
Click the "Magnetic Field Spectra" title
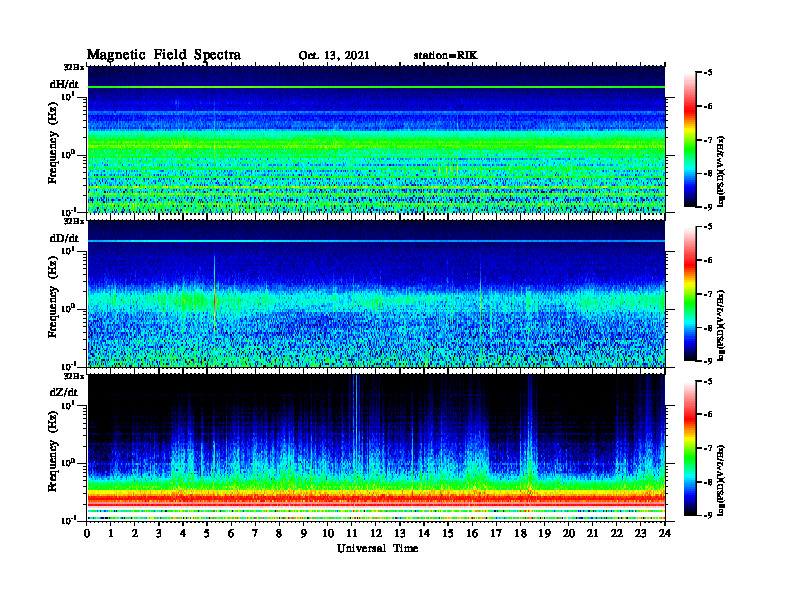pyautogui.click(x=163, y=55)
